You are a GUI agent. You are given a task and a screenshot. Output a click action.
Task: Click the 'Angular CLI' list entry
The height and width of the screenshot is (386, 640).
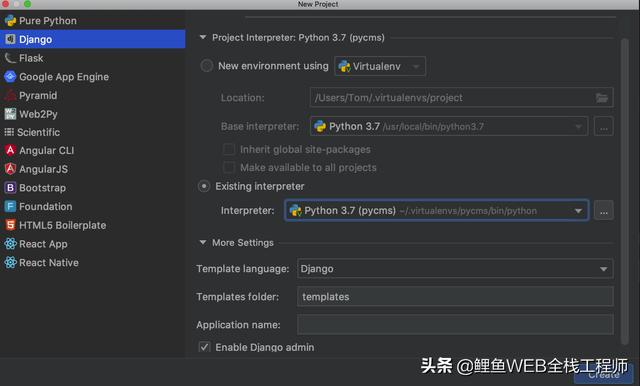93,150
